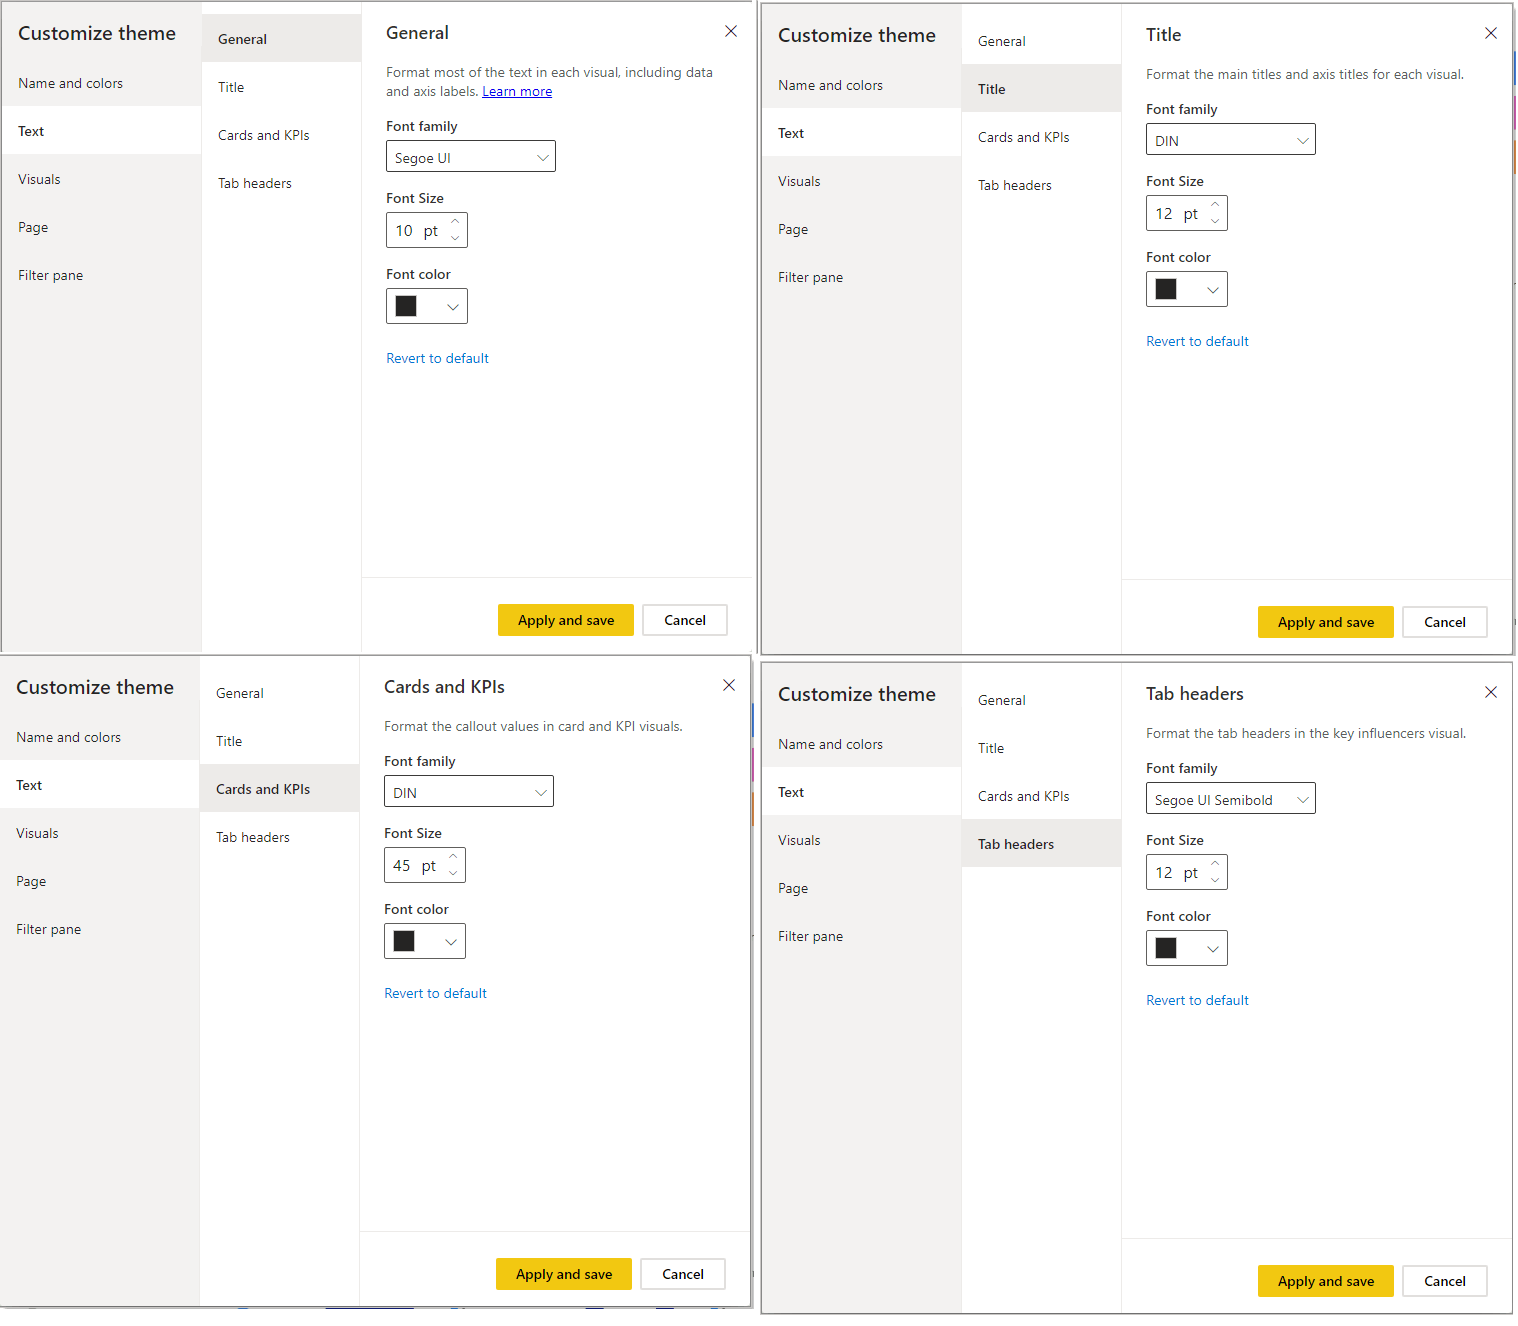Close the Tab headers settings dialog

coord(1490,692)
